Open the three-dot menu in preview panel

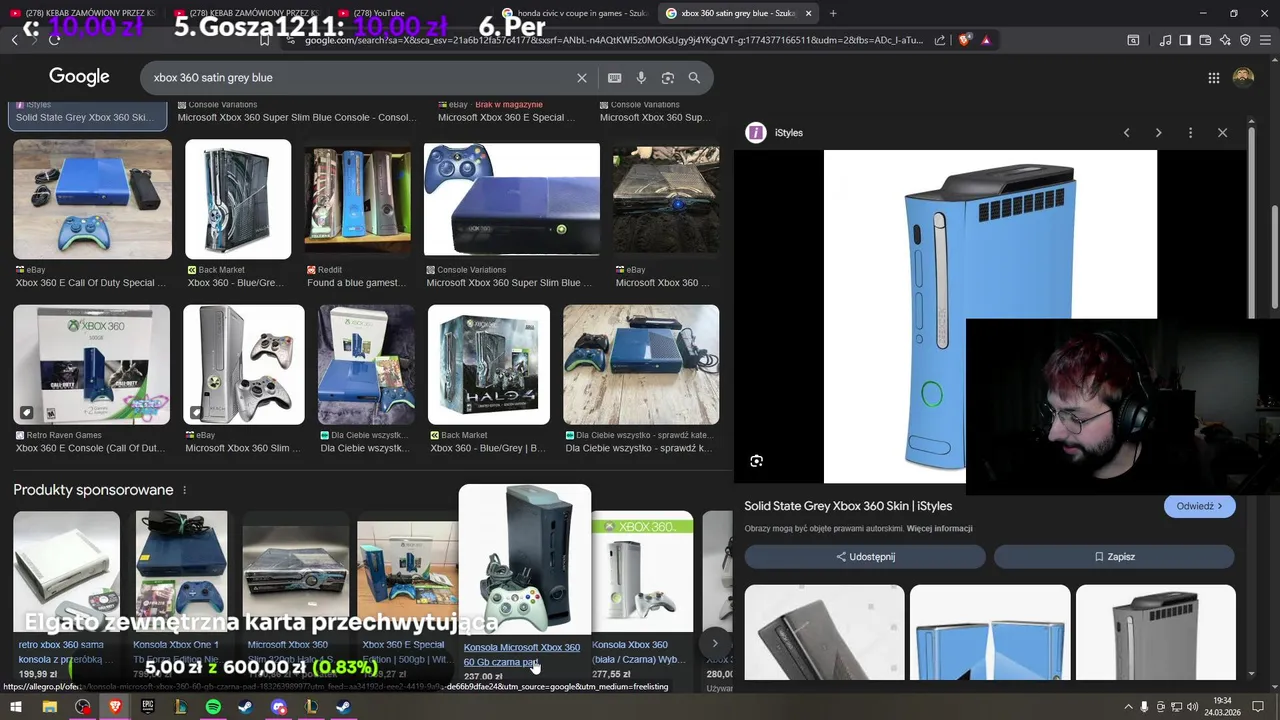pos(1190,133)
